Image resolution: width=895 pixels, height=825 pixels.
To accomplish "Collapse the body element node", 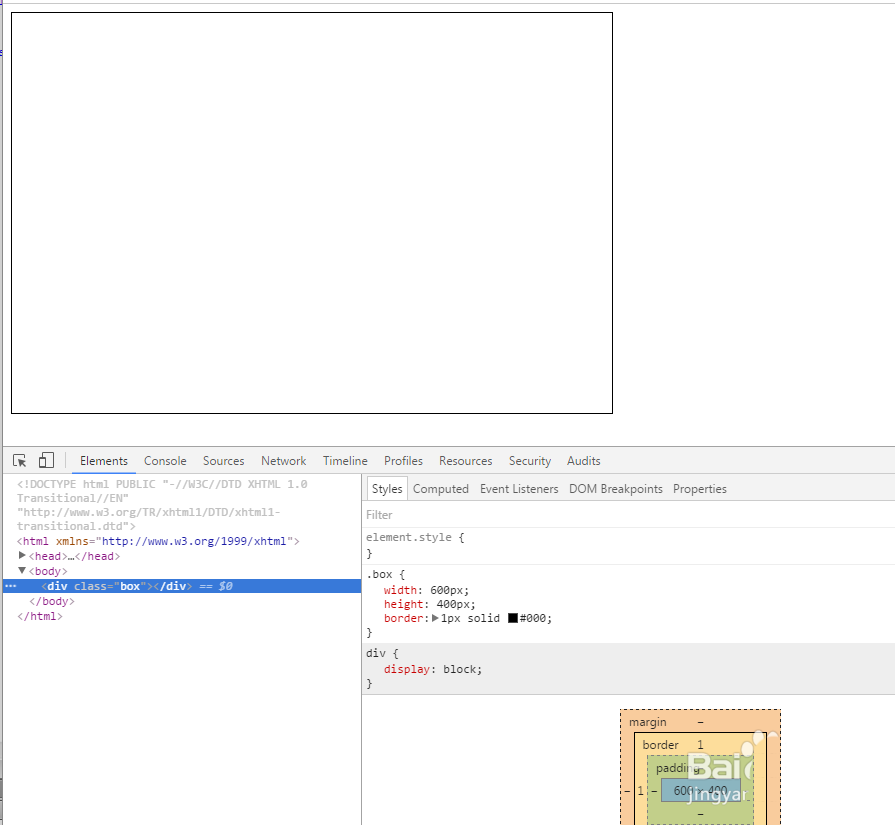I will 23,571.
